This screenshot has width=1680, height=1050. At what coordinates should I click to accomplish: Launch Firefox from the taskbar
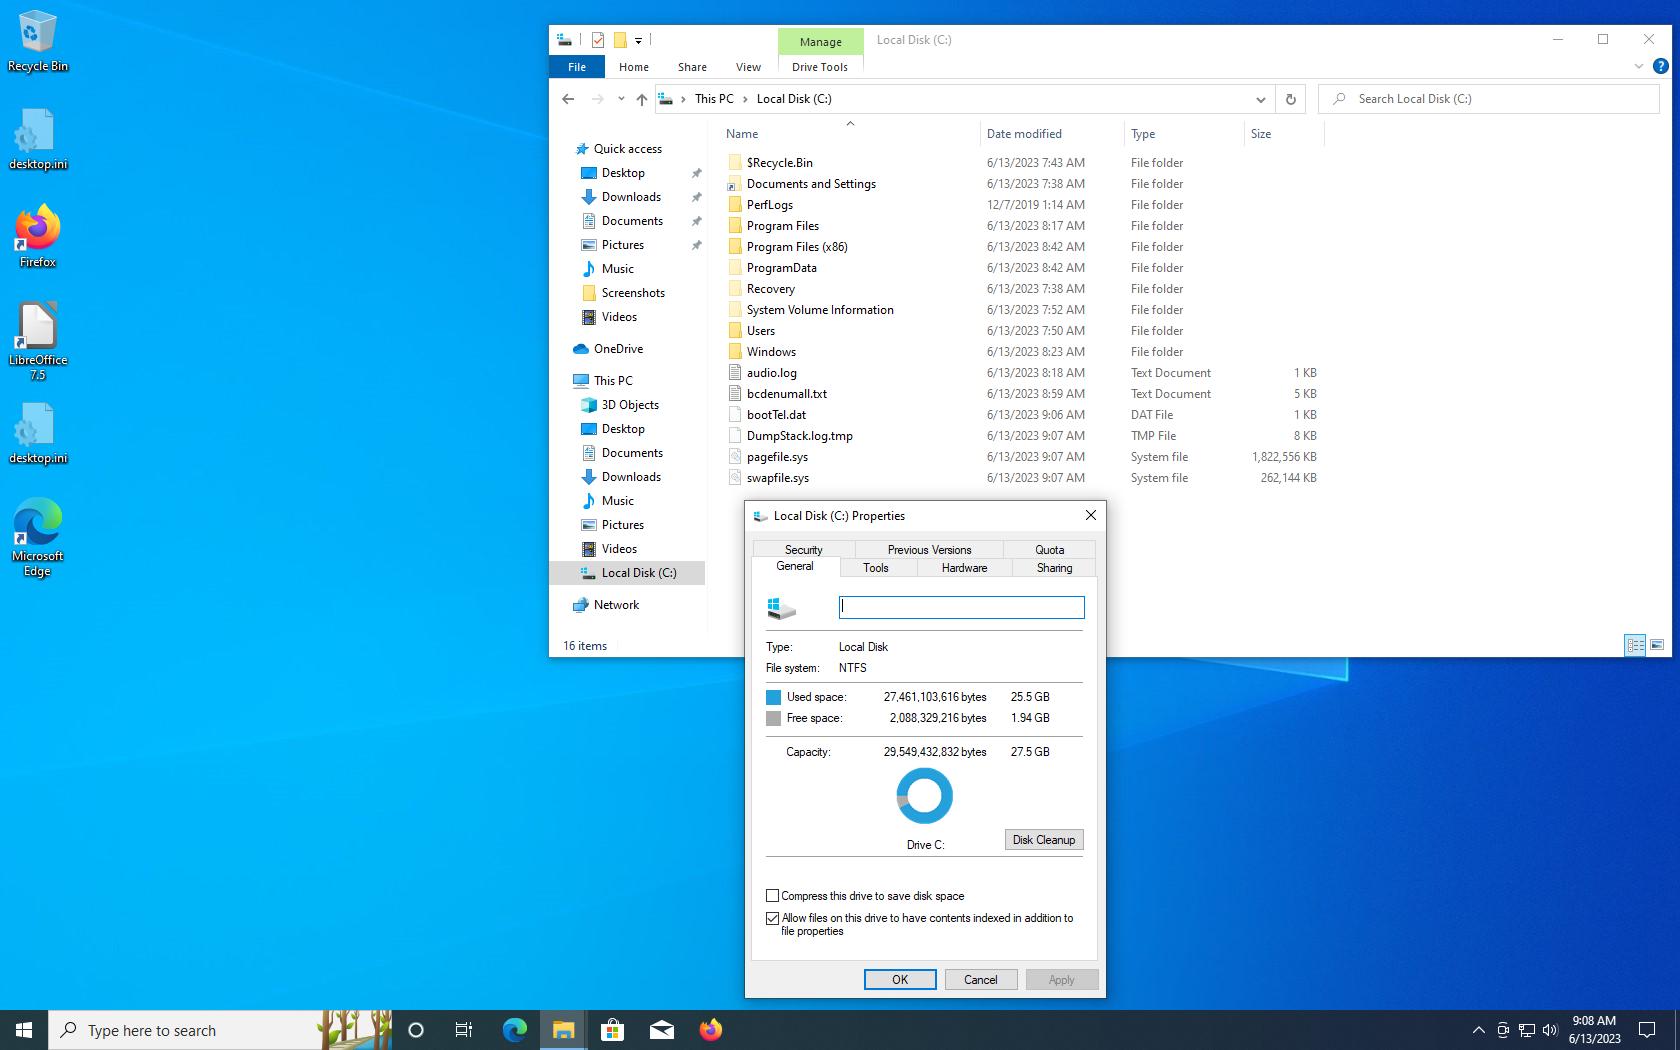710,1029
